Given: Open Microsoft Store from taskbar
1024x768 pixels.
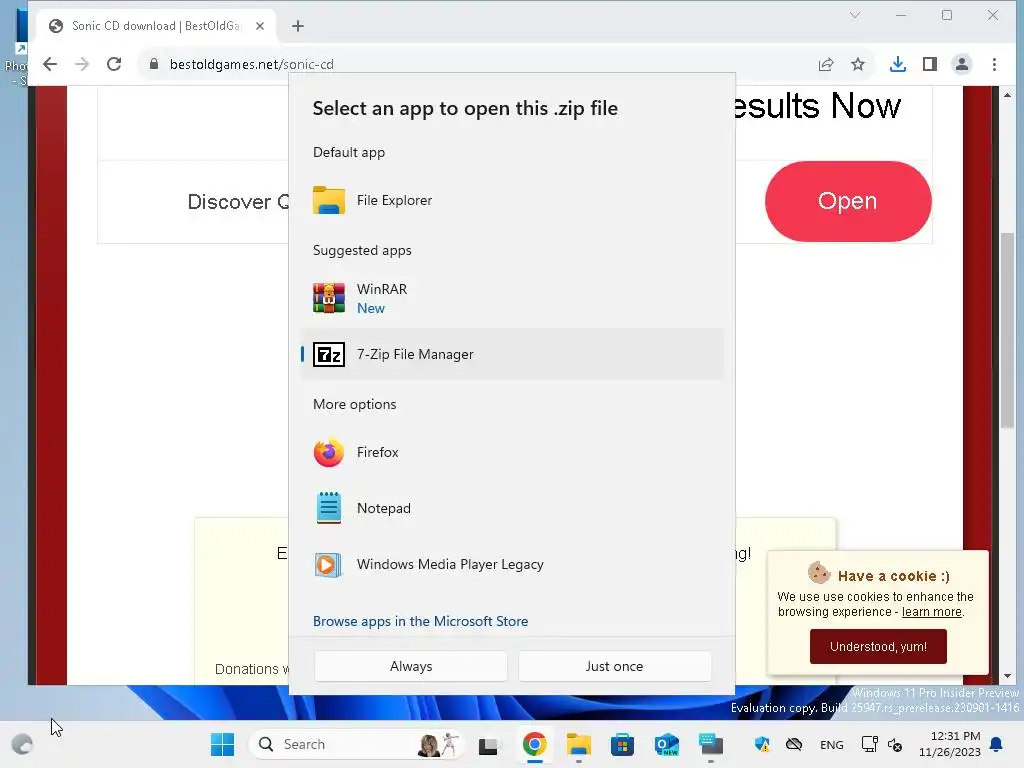Looking at the screenshot, I should (x=622, y=744).
